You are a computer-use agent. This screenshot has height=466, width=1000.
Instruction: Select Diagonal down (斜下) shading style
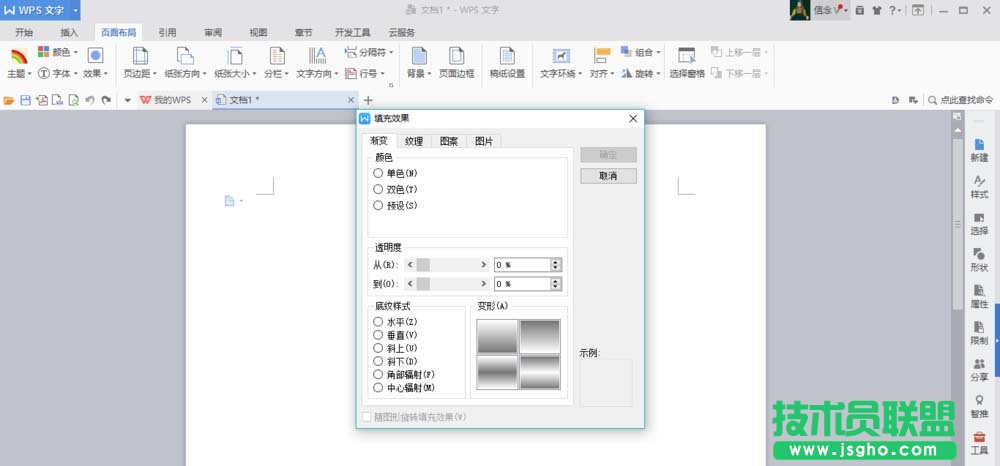click(378, 361)
